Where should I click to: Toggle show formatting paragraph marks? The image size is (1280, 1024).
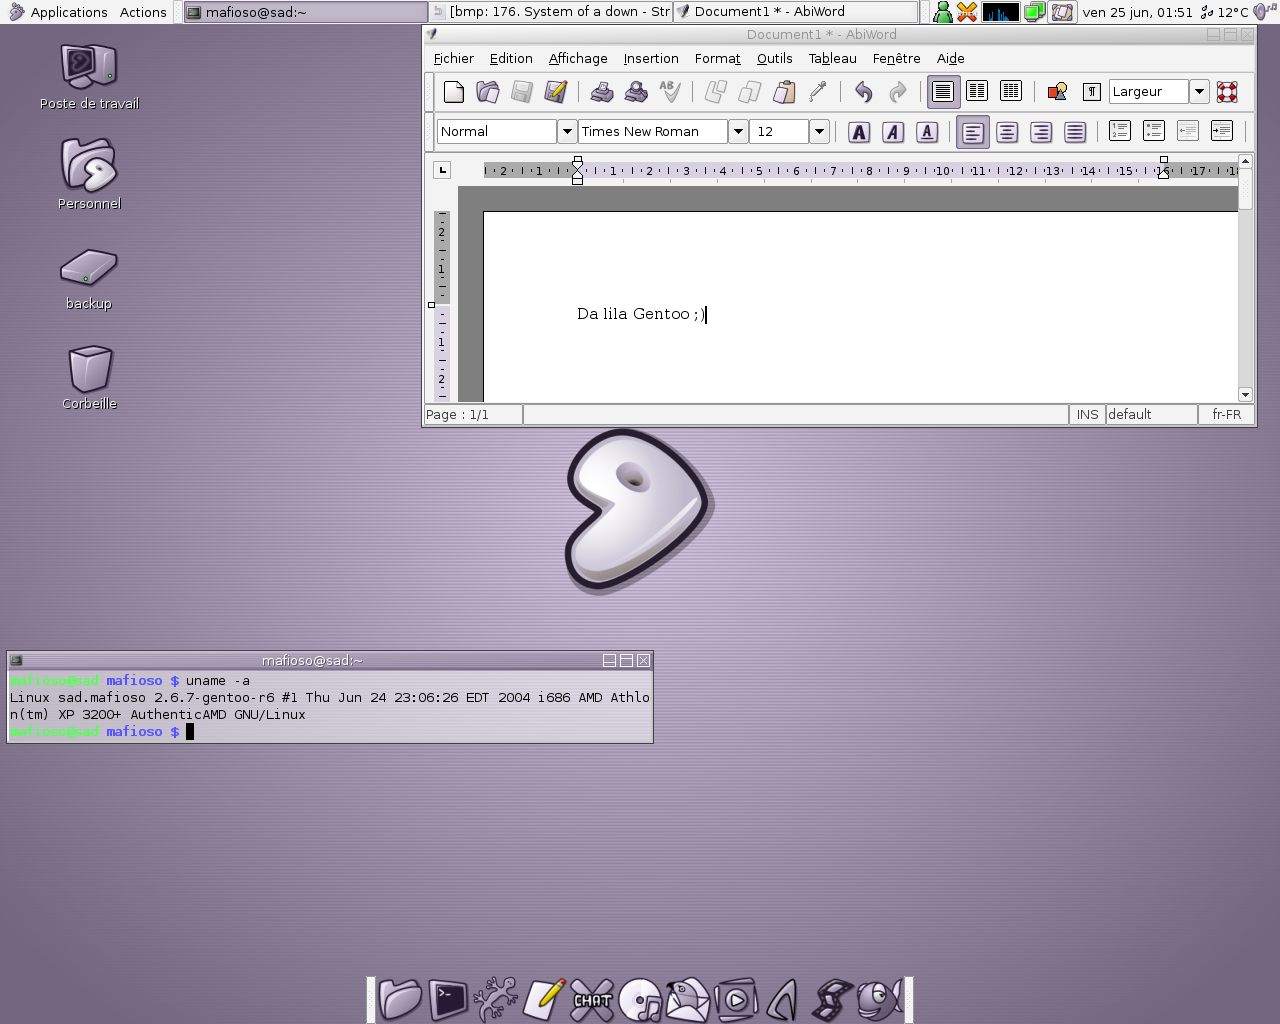[1091, 92]
